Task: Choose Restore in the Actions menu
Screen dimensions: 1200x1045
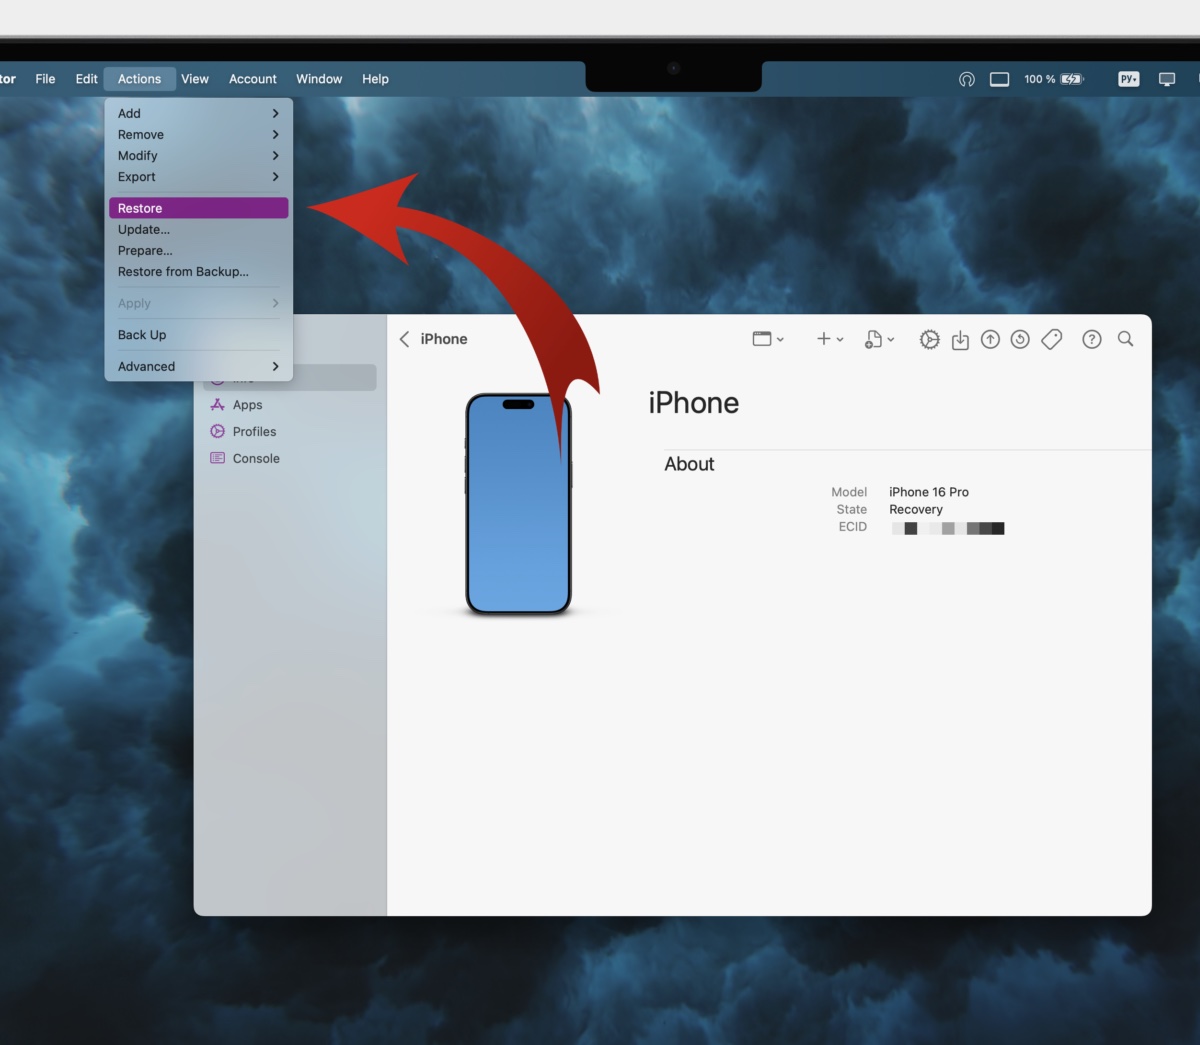Action: [198, 208]
